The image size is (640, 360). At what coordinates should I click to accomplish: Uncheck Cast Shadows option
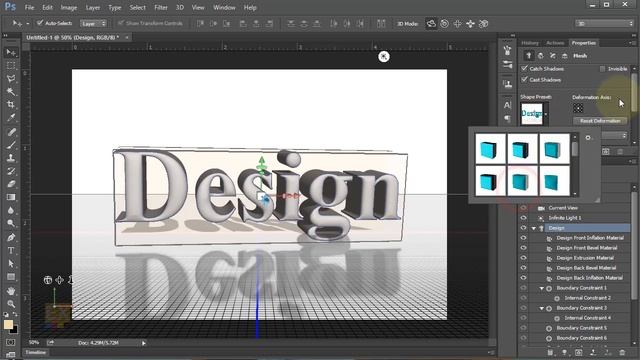point(524,79)
